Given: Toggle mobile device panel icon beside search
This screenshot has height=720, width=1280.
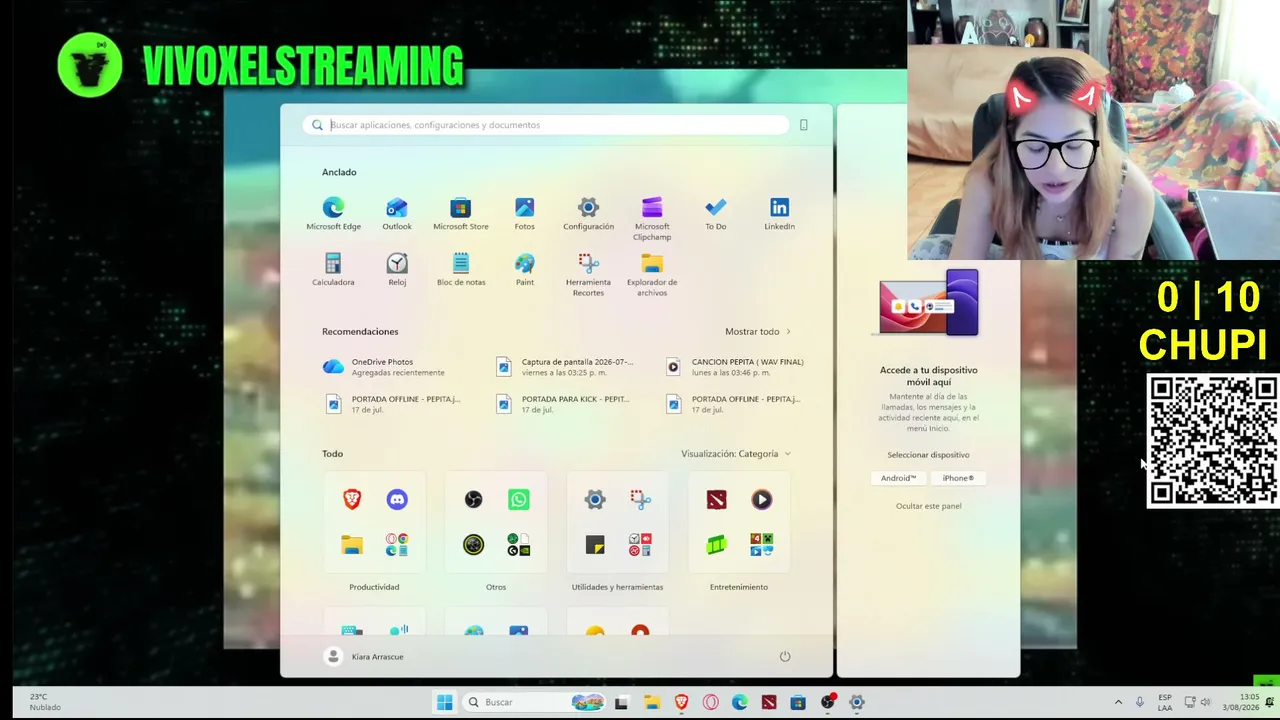Looking at the screenshot, I should click(x=803, y=125).
